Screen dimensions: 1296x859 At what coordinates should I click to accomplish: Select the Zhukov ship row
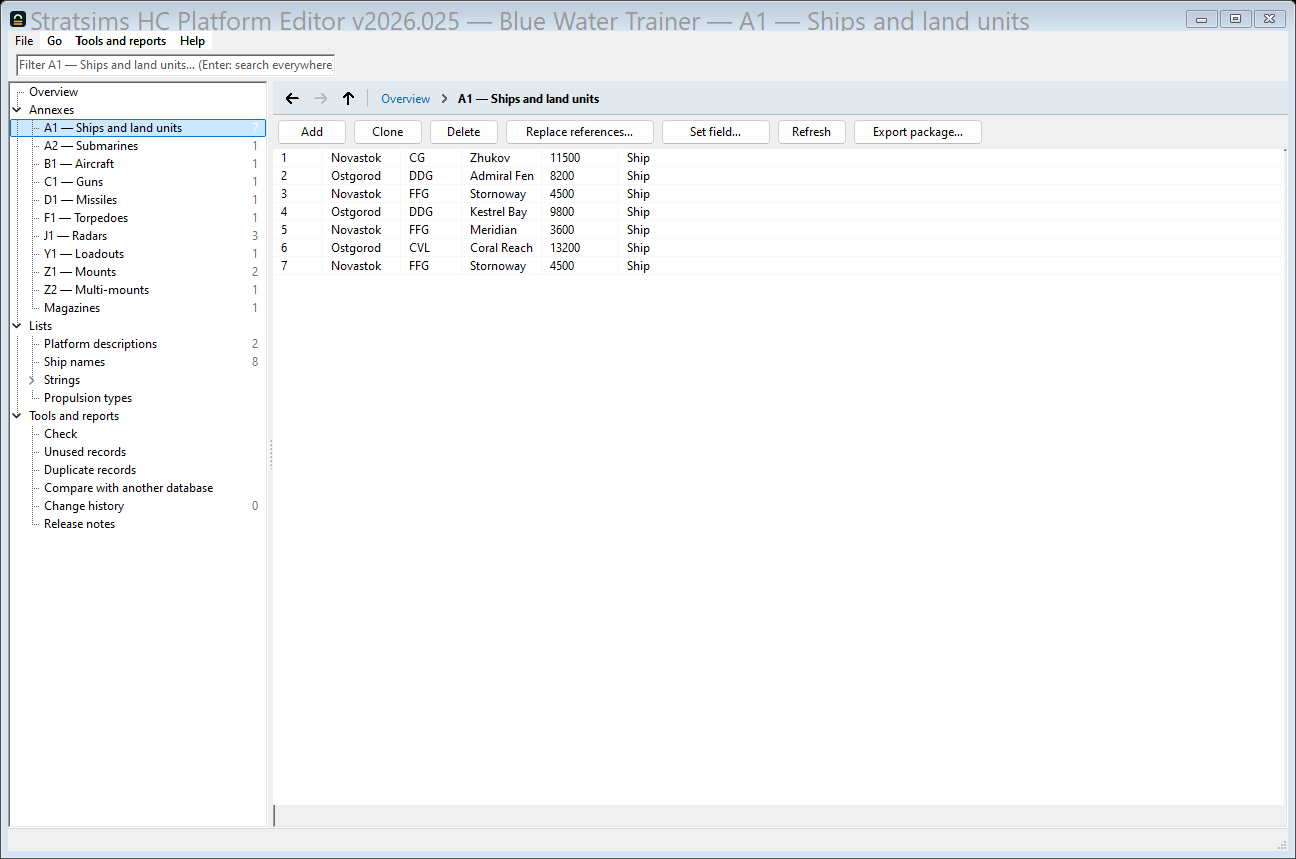pyautogui.click(x=779, y=158)
